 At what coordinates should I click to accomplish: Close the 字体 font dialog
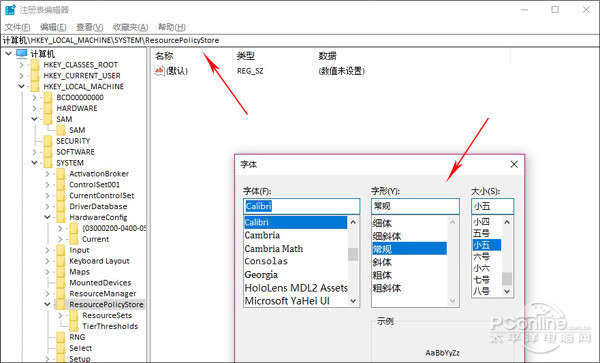click(514, 164)
